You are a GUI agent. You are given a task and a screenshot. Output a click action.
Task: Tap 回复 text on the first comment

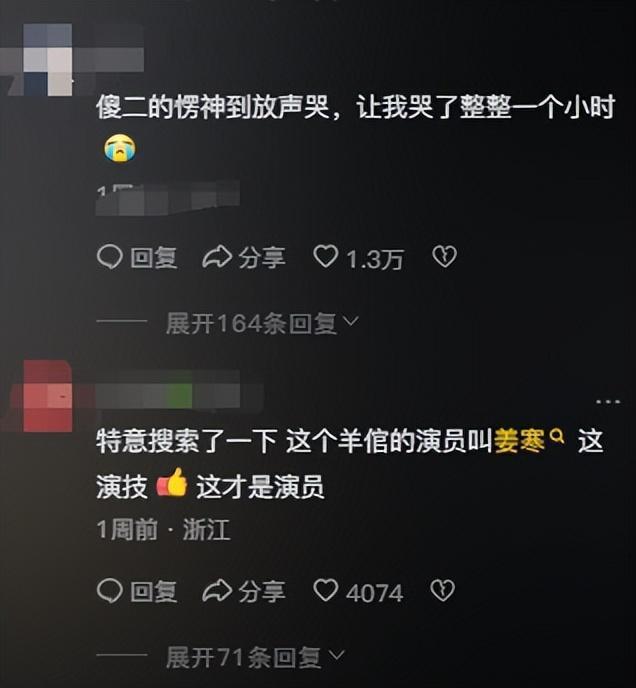(154, 258)
